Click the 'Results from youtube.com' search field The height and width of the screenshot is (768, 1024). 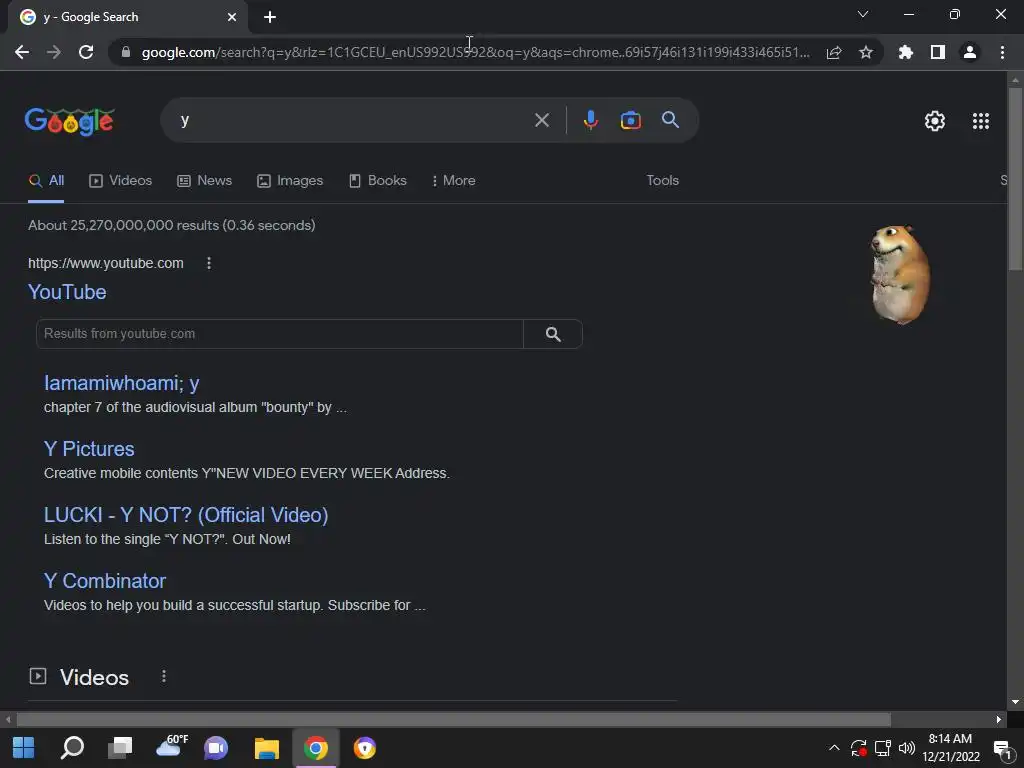point(280,334)
